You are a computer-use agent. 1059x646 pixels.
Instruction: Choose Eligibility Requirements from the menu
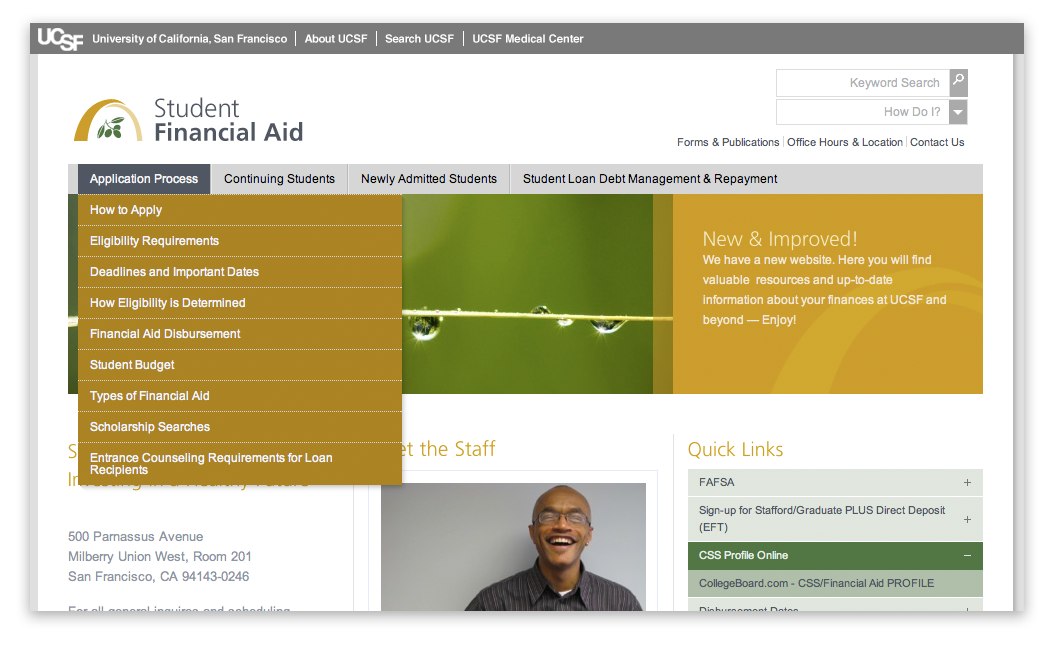[154, 241]
